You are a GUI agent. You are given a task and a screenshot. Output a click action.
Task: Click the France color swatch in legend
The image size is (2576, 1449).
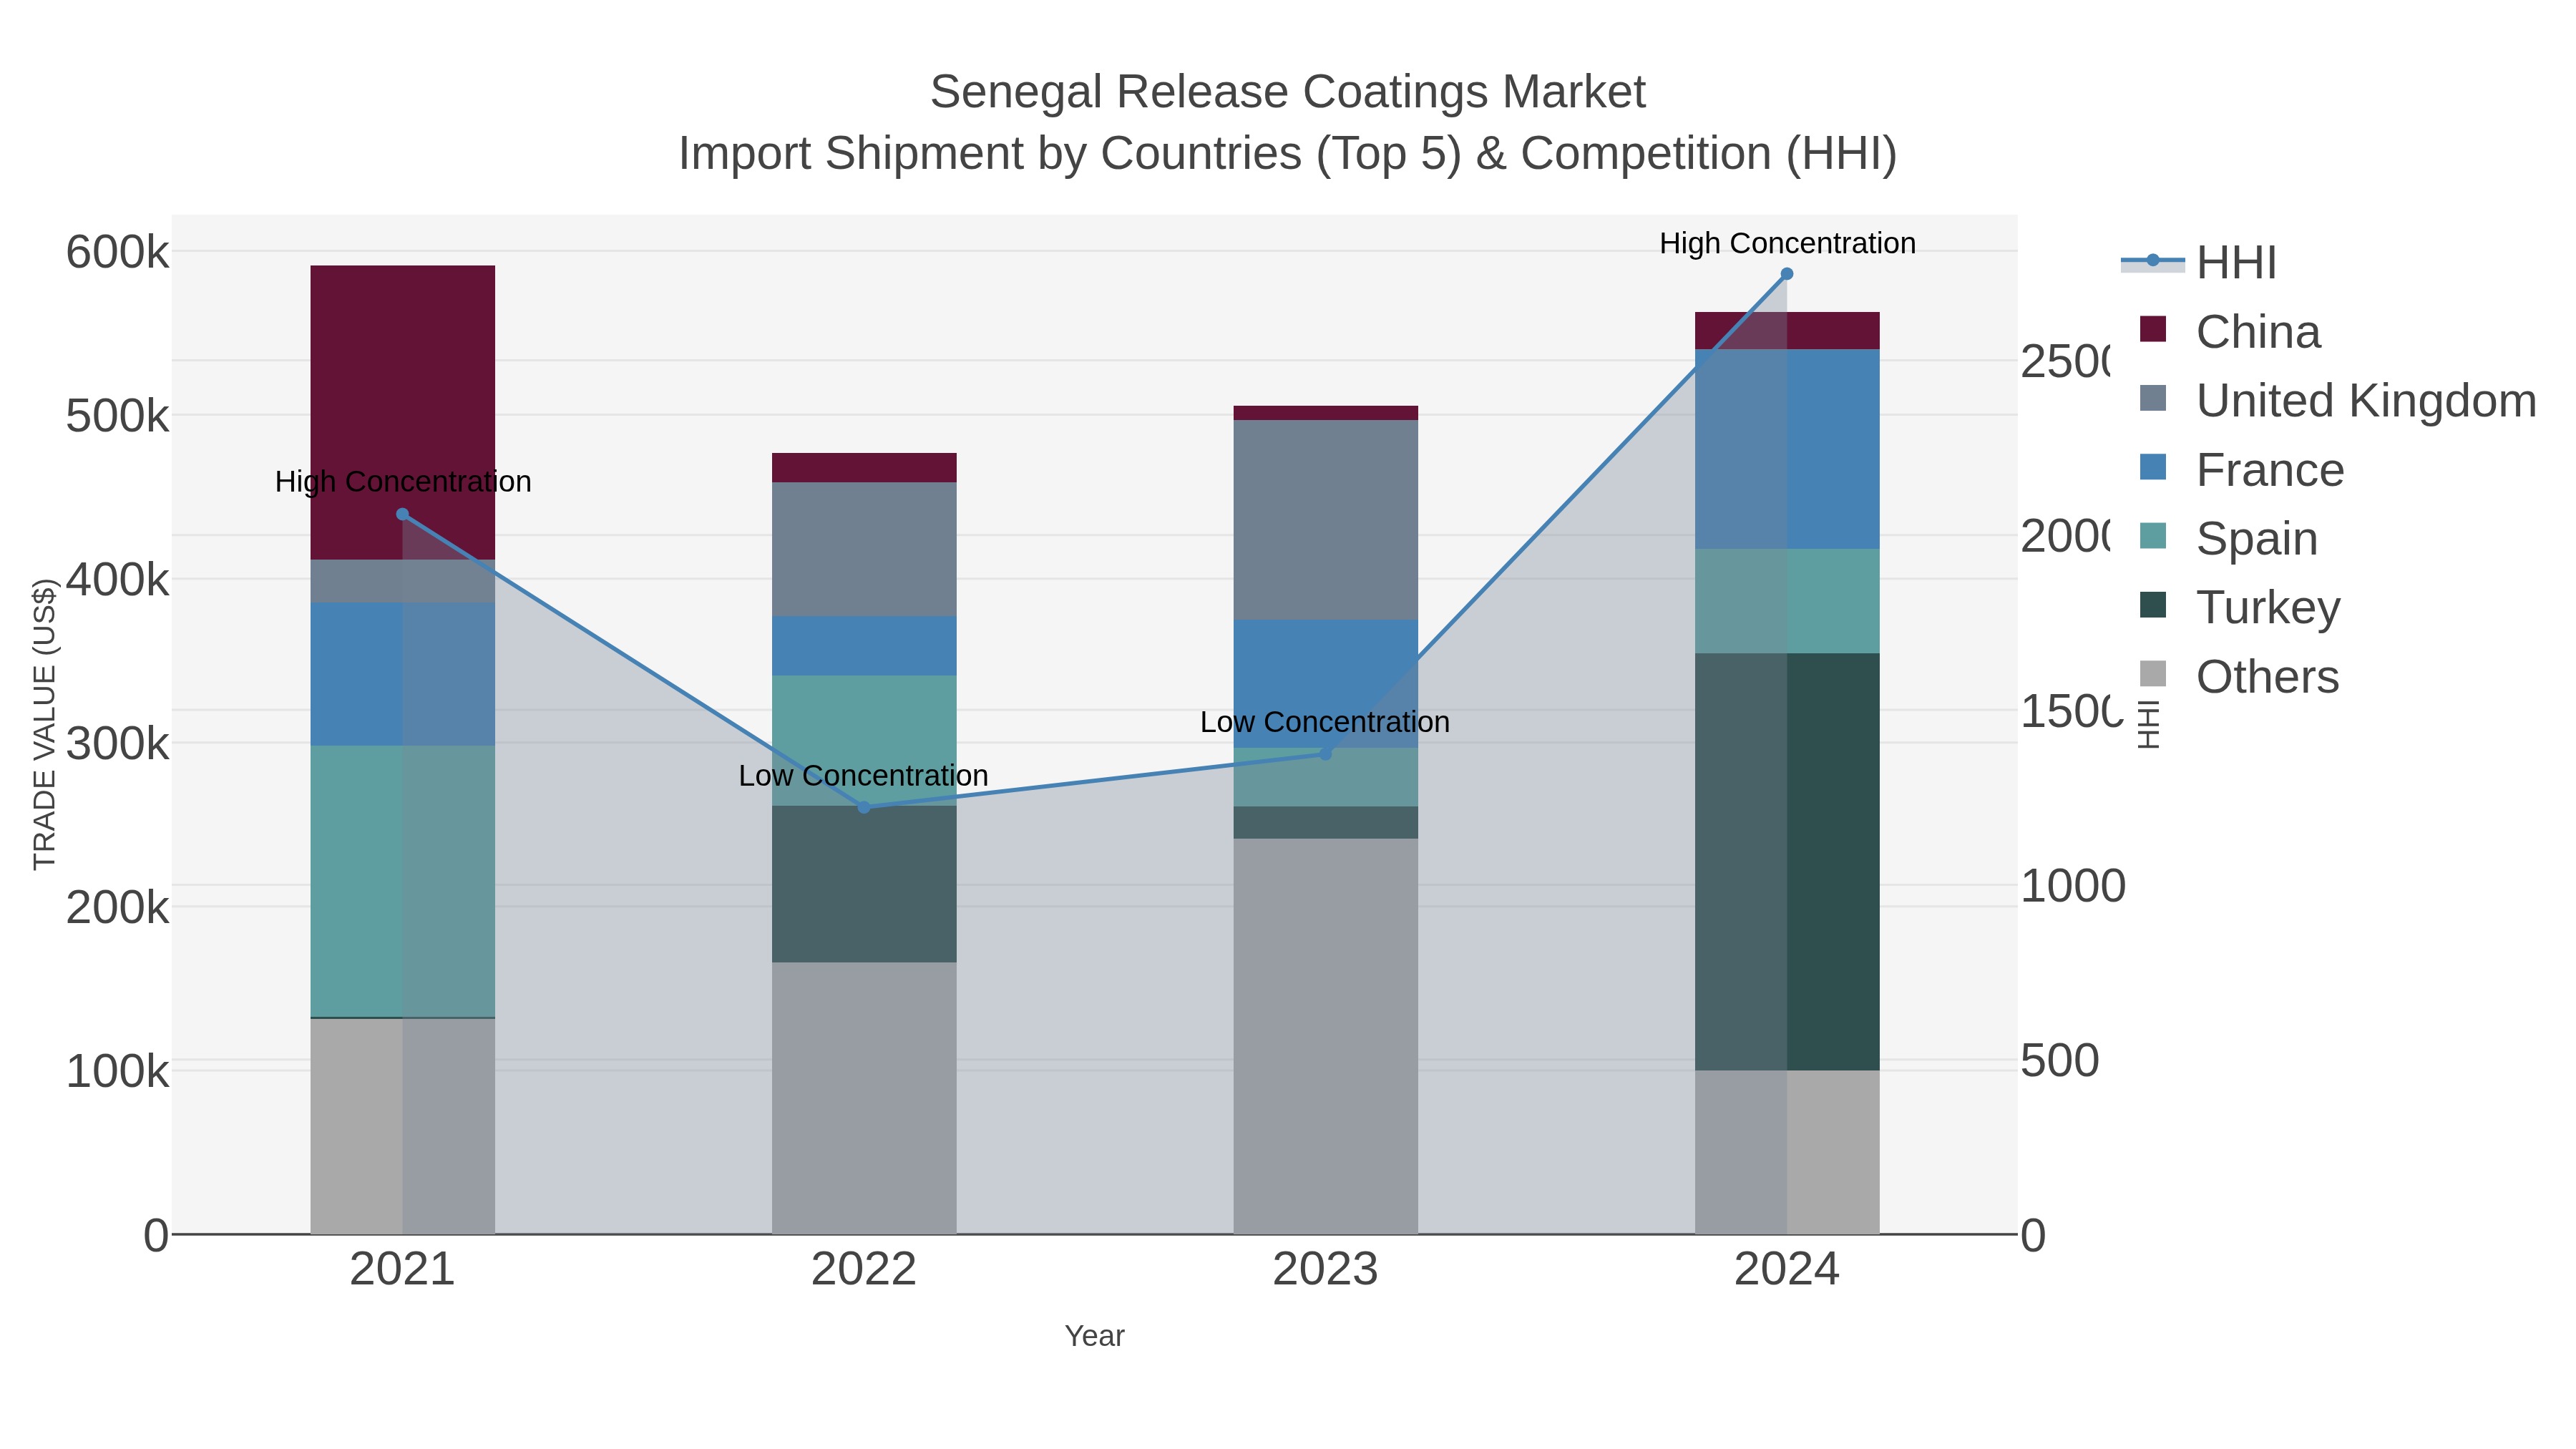point(2153,467)
